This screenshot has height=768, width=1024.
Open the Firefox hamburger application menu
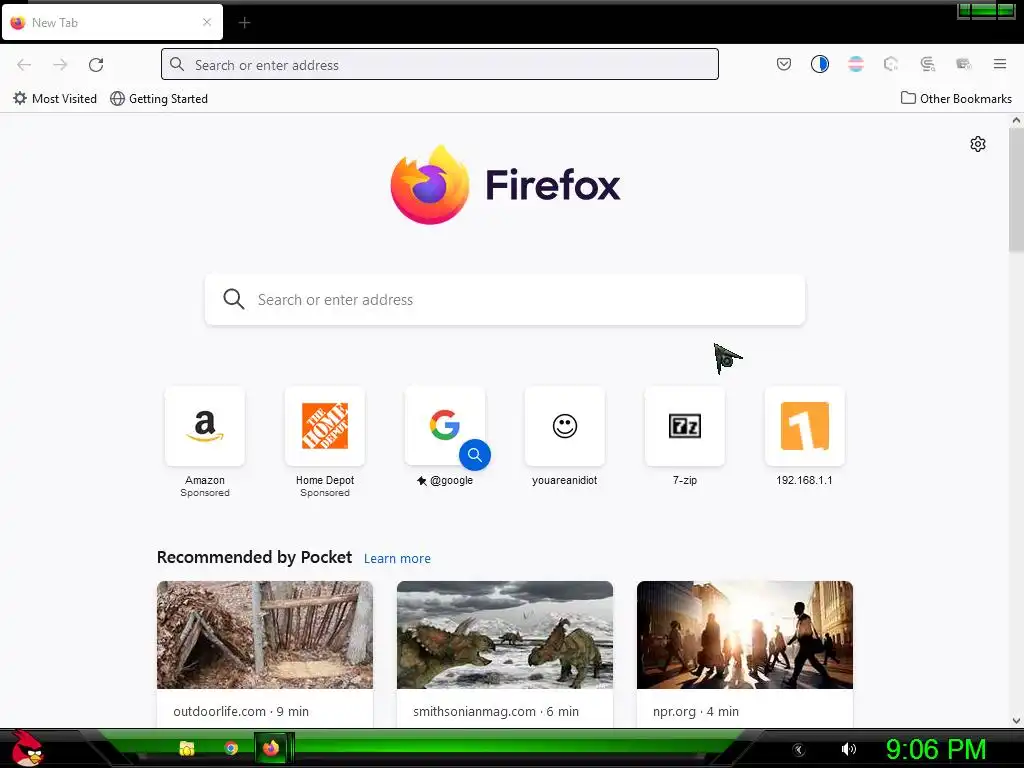point(1000,64)
